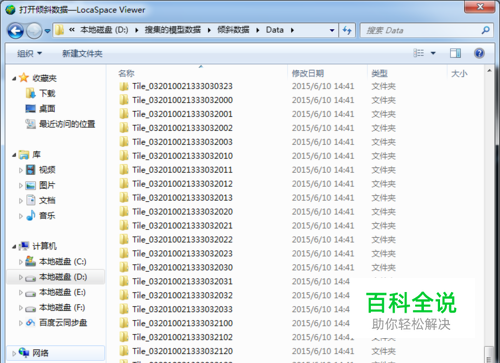Sort by the 大小 column header
This screenshot has height=363, width=500.
[459, 73]
